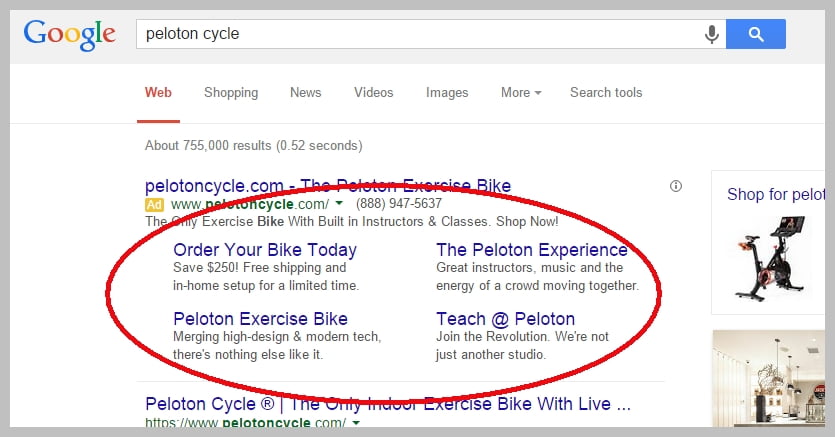The width and height of the screenshot is (835, 437).
Task: Open the News tab
Action: (x=306, y=93)
